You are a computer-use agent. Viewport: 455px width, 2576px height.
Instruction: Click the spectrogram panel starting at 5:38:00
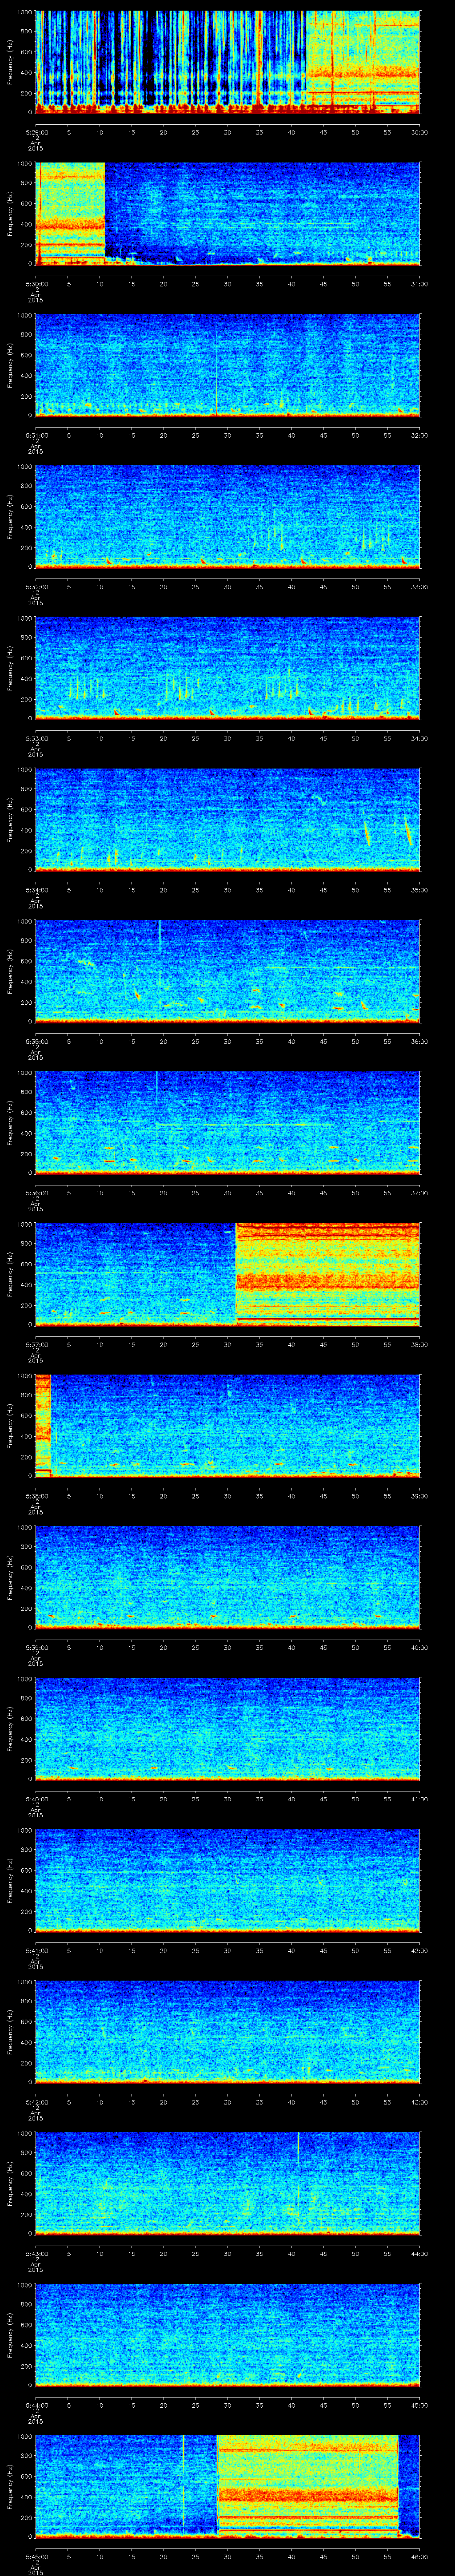(x=228, y=1425)
